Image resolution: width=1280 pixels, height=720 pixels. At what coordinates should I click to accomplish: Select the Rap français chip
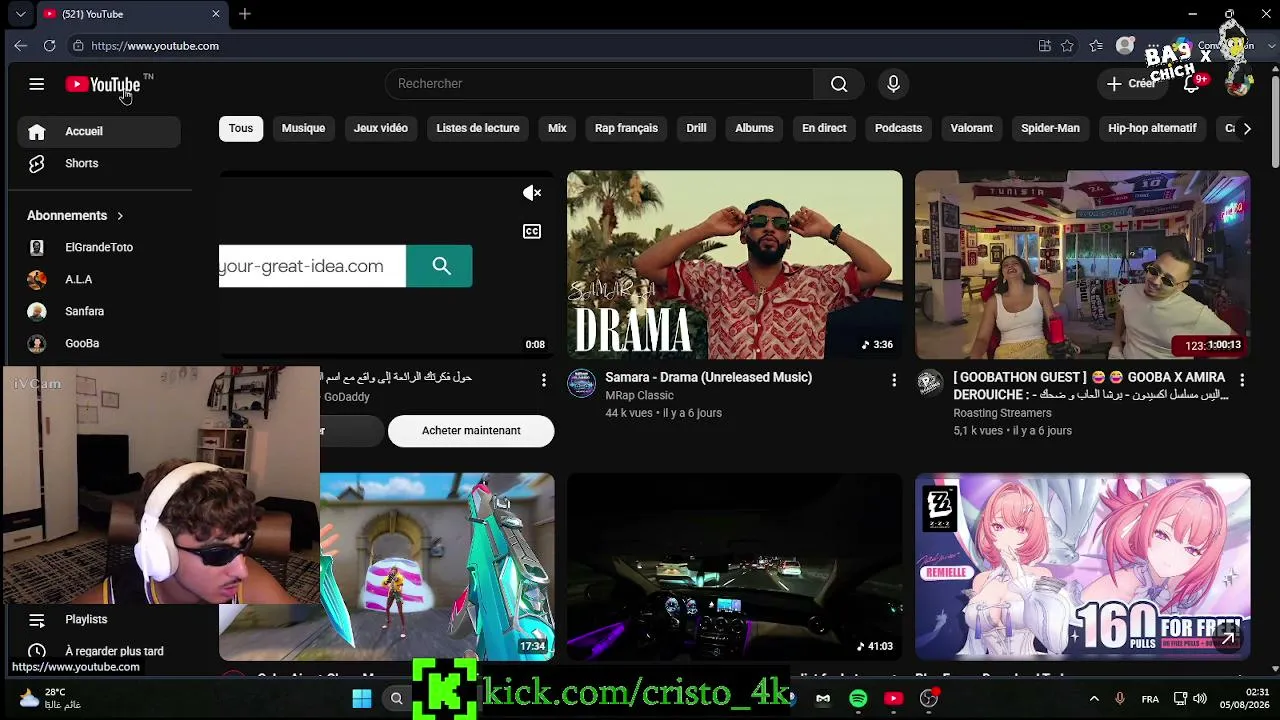click(626, 128)
